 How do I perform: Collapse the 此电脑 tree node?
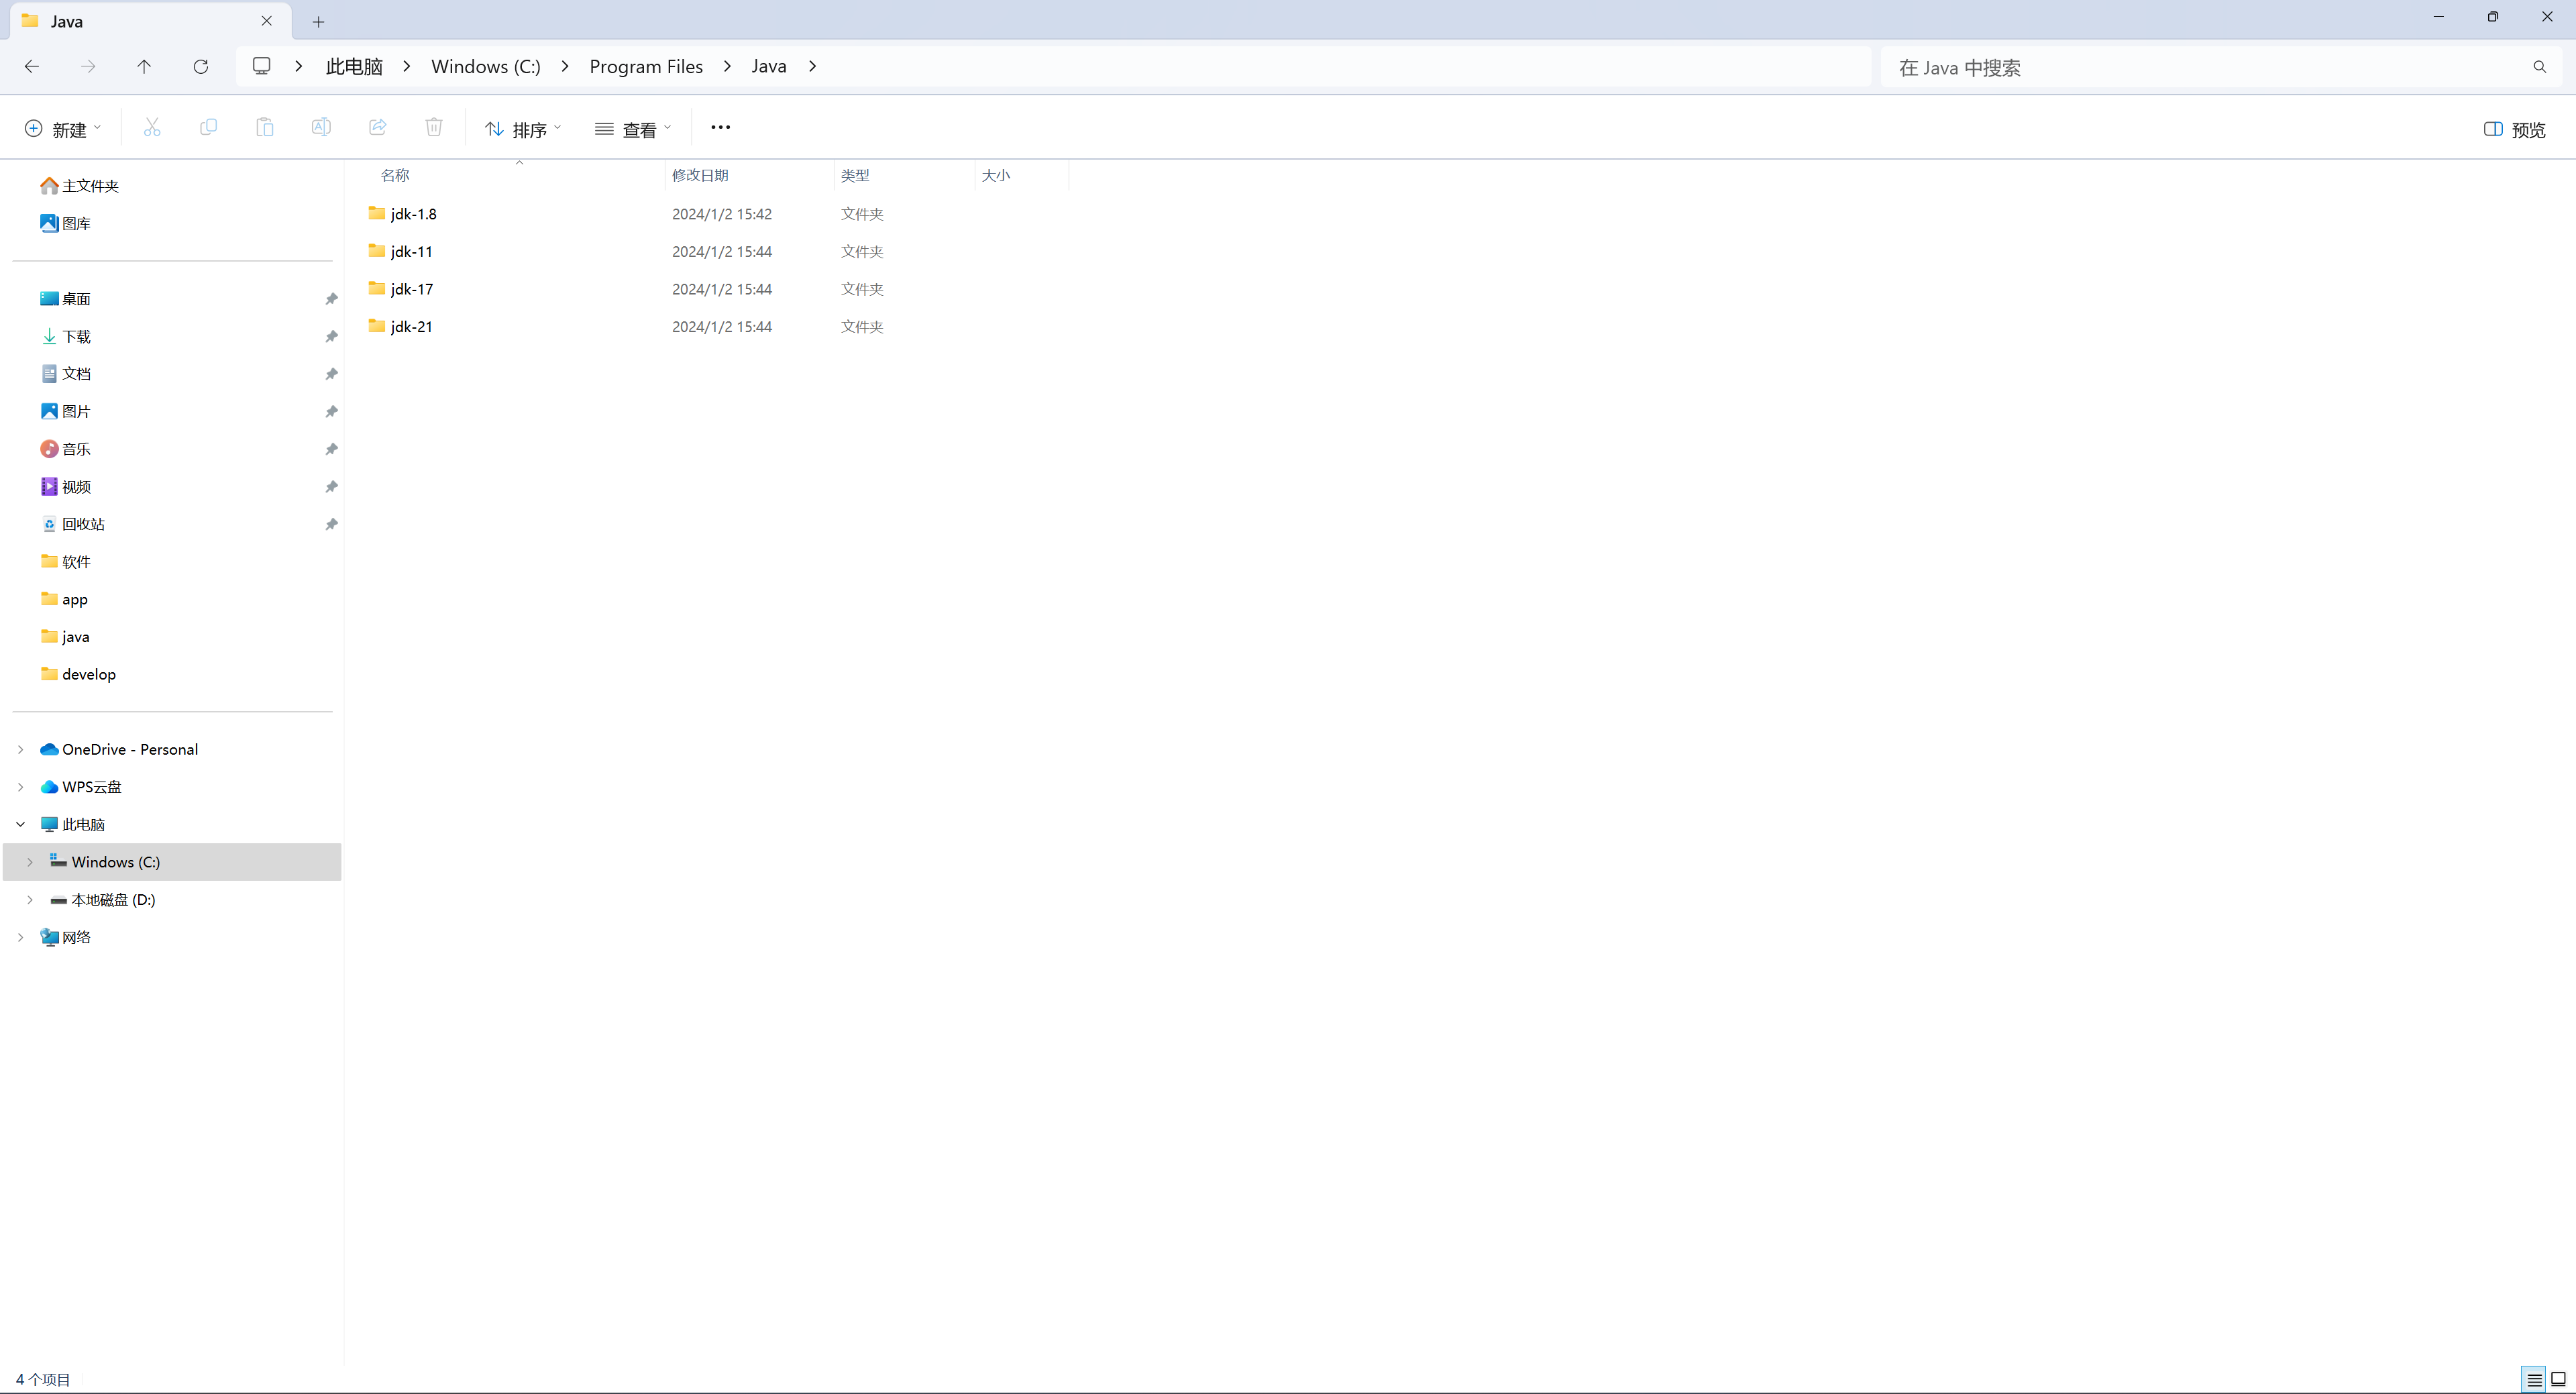[x=20, y=824]
